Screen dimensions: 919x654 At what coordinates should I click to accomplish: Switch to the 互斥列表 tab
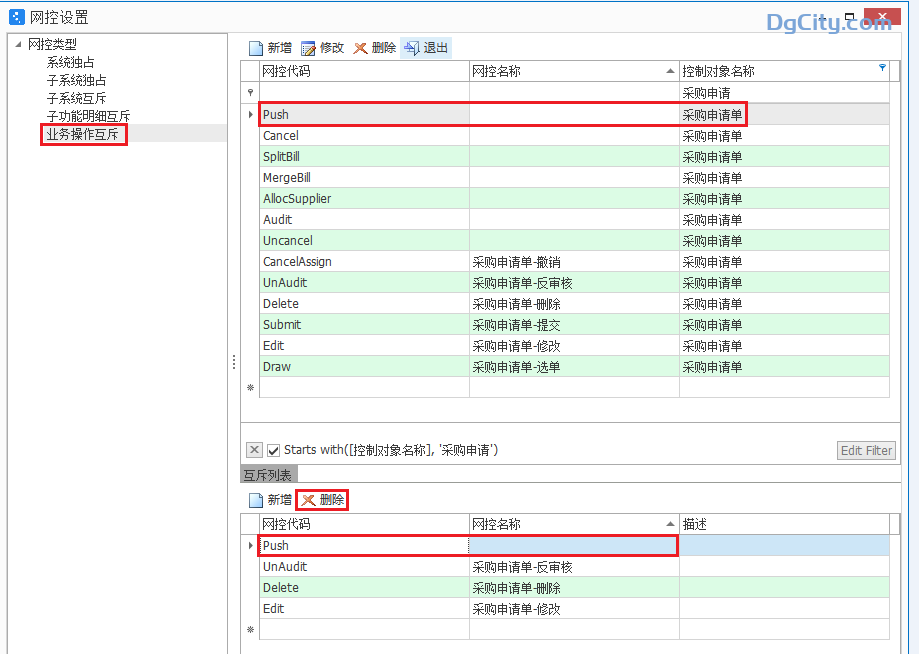click(268, 475)
